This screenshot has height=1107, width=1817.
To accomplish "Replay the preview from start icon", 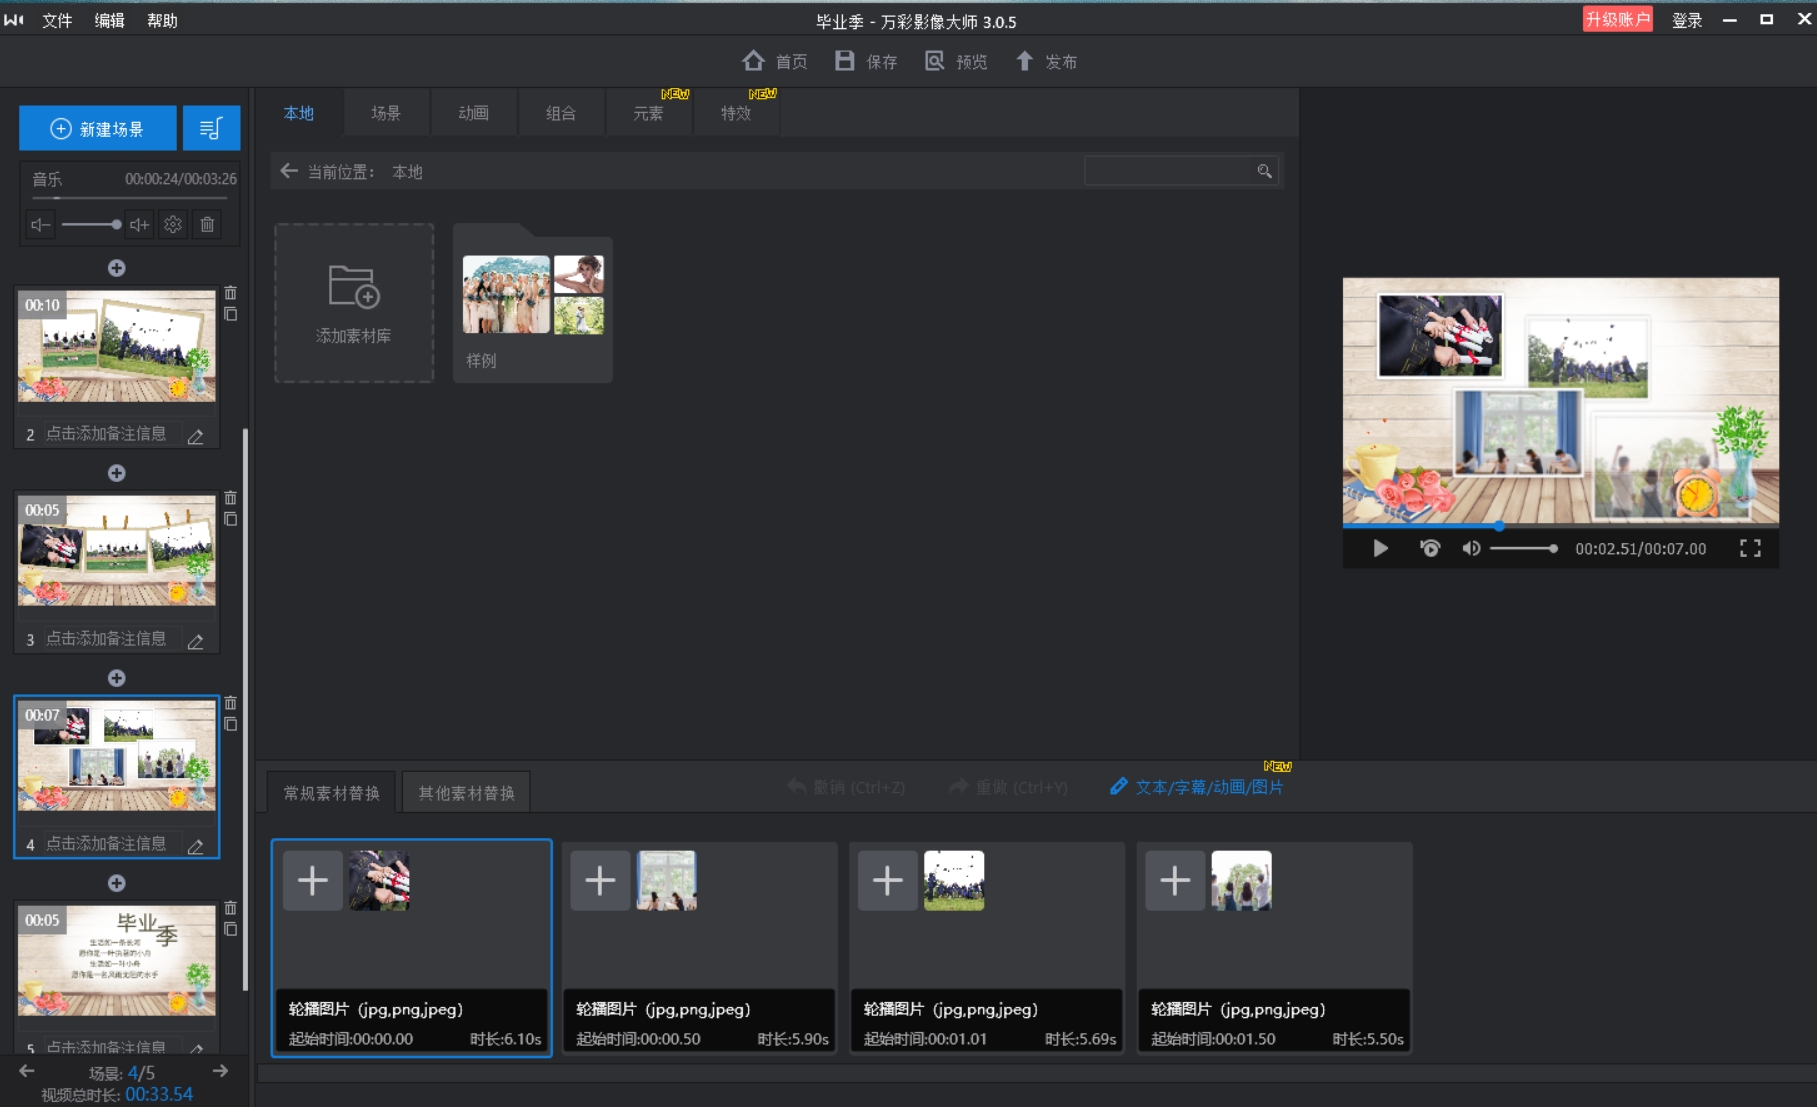I will click(x=1430, y=548).
